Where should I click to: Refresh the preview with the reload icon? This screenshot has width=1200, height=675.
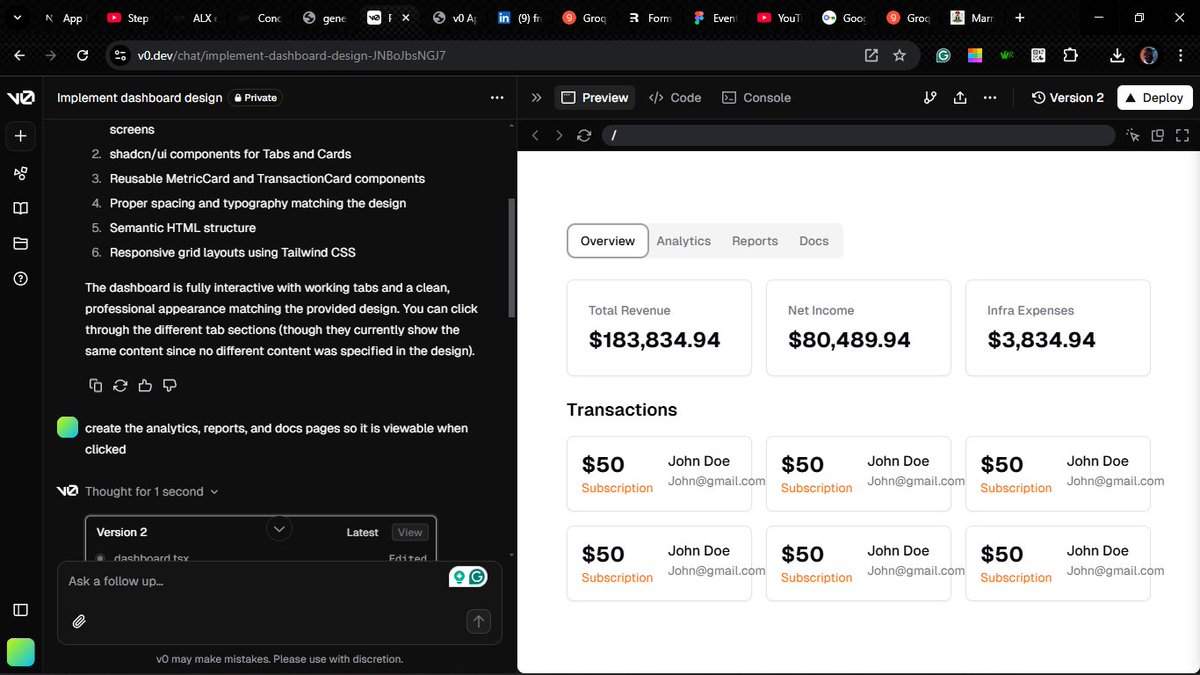coord(584,135)
